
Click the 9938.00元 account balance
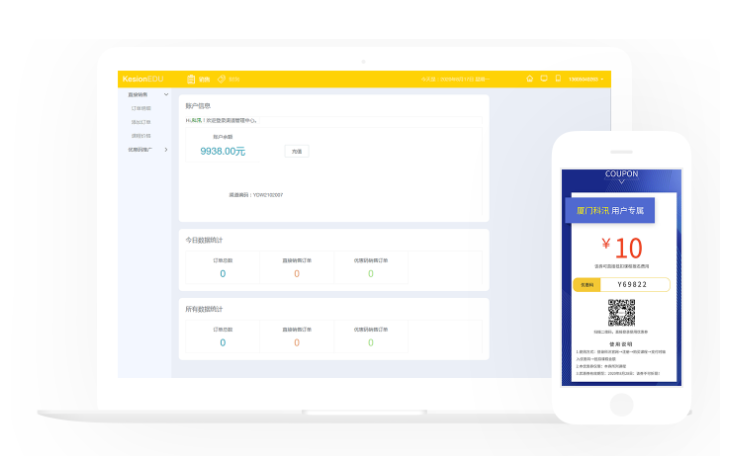click(x=222, y=151)
